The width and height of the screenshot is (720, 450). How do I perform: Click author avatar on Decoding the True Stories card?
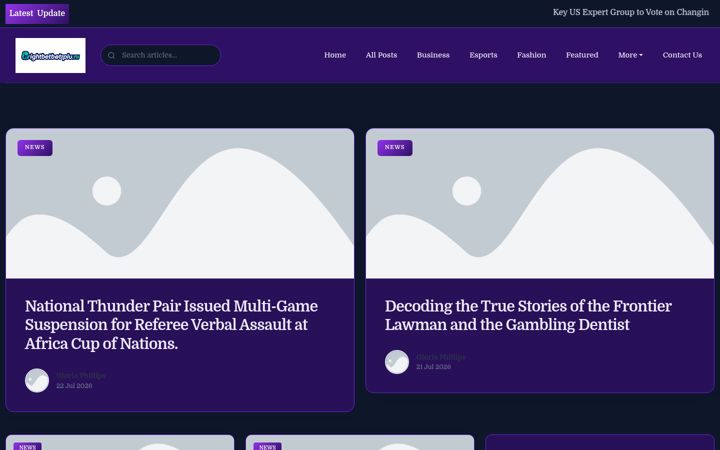(x=397, y=362)
